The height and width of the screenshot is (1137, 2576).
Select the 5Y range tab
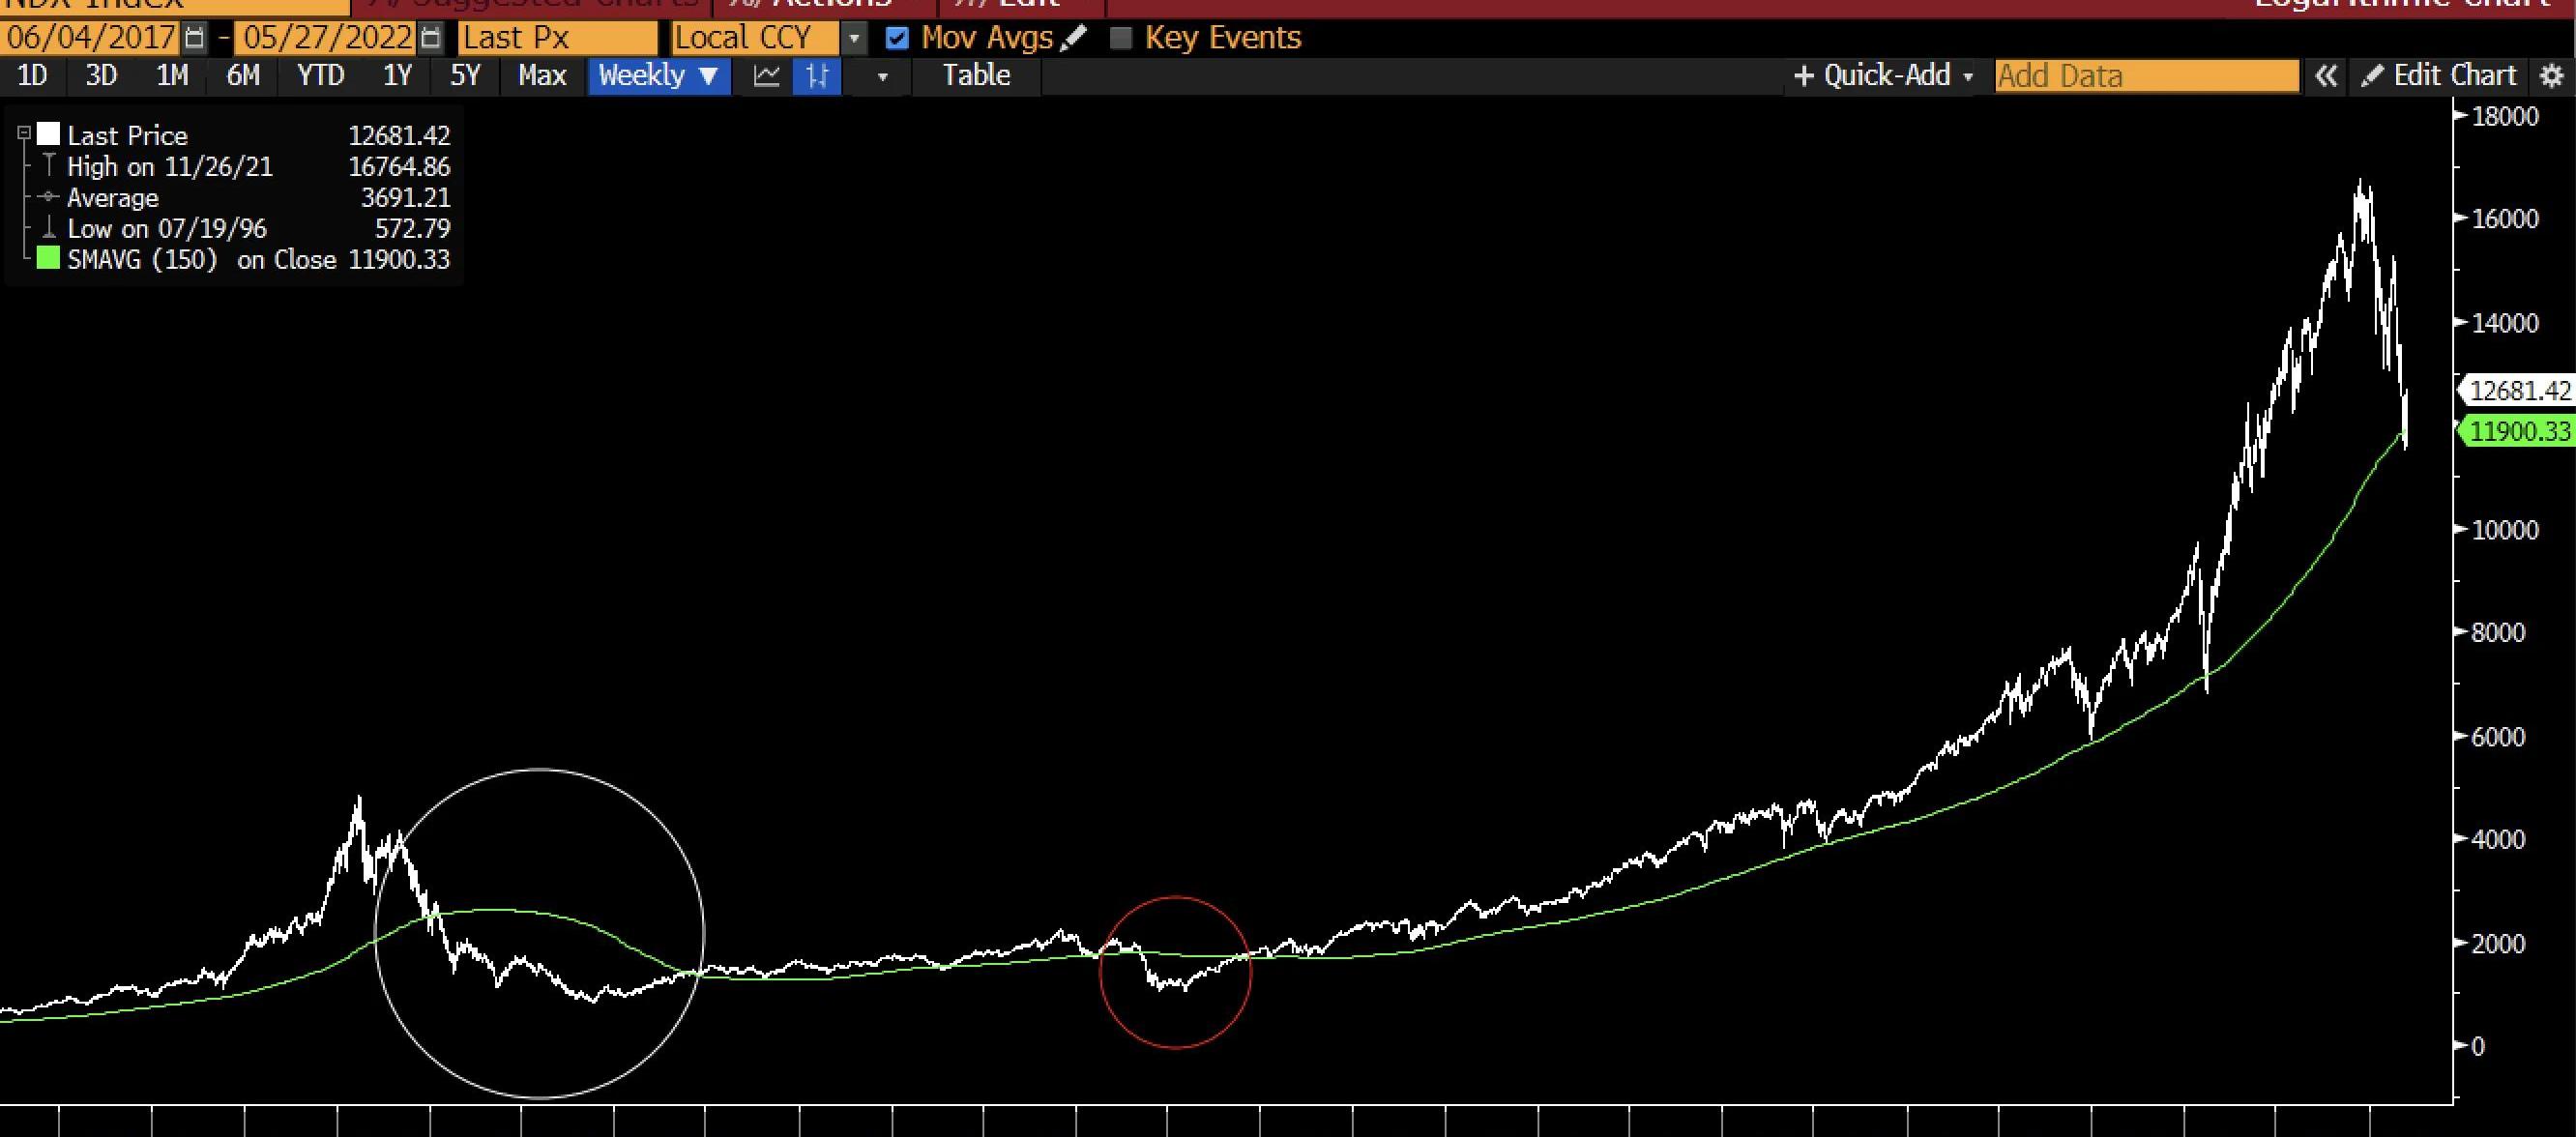465,76
